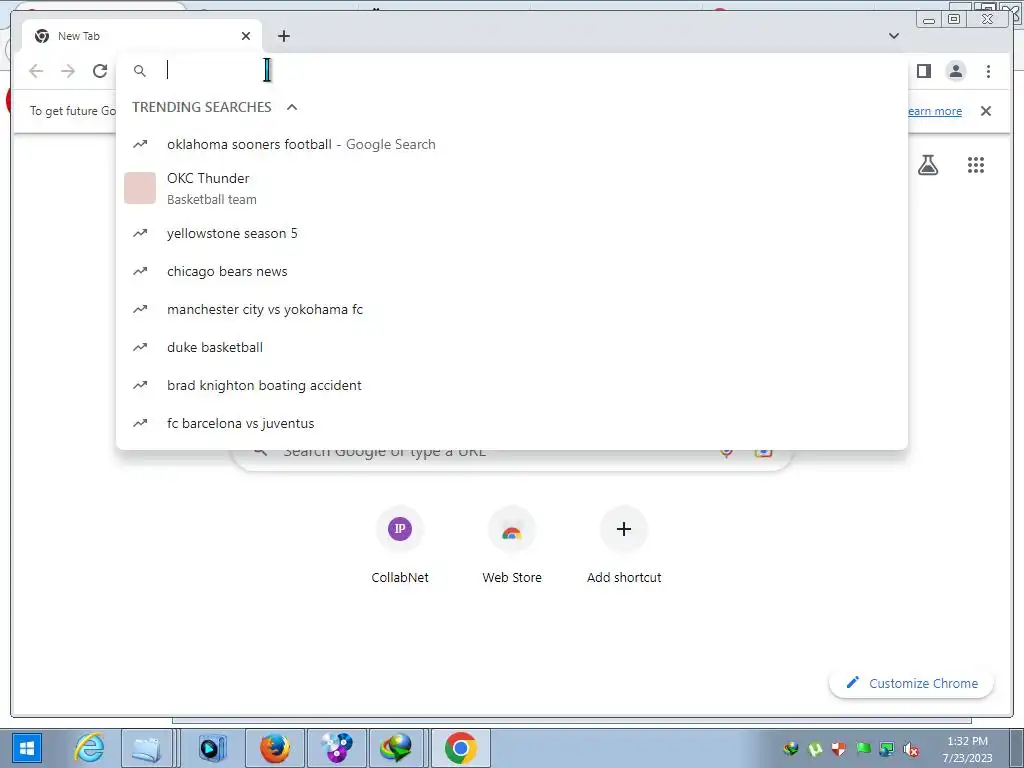The image size is (1024, 768).
Task: Open the Learn more link in infobar
Action: point(935,111)
